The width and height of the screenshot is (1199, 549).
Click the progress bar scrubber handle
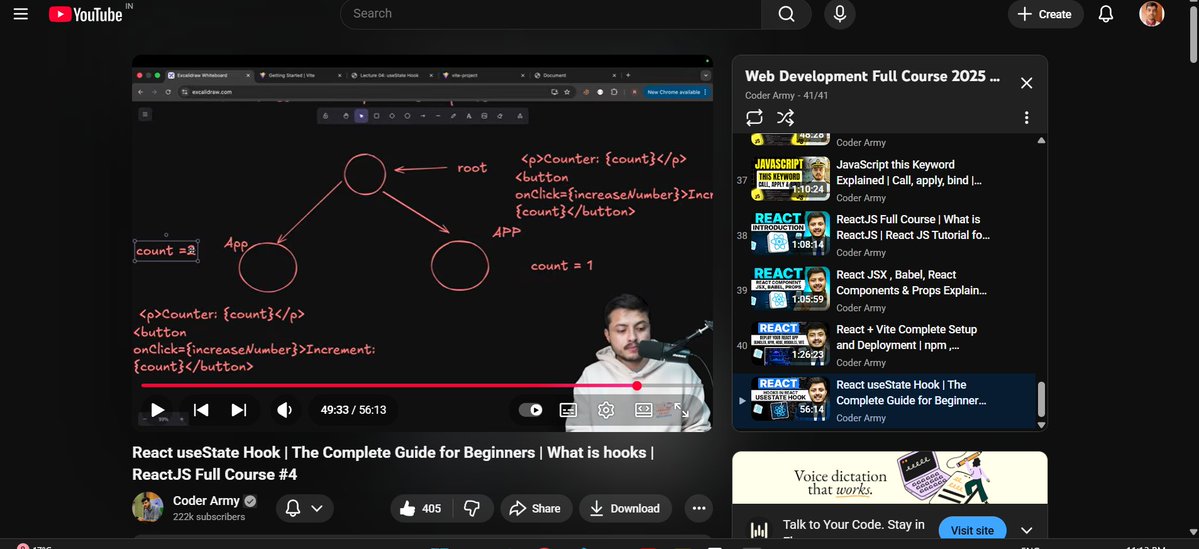(x=636, y=385)
